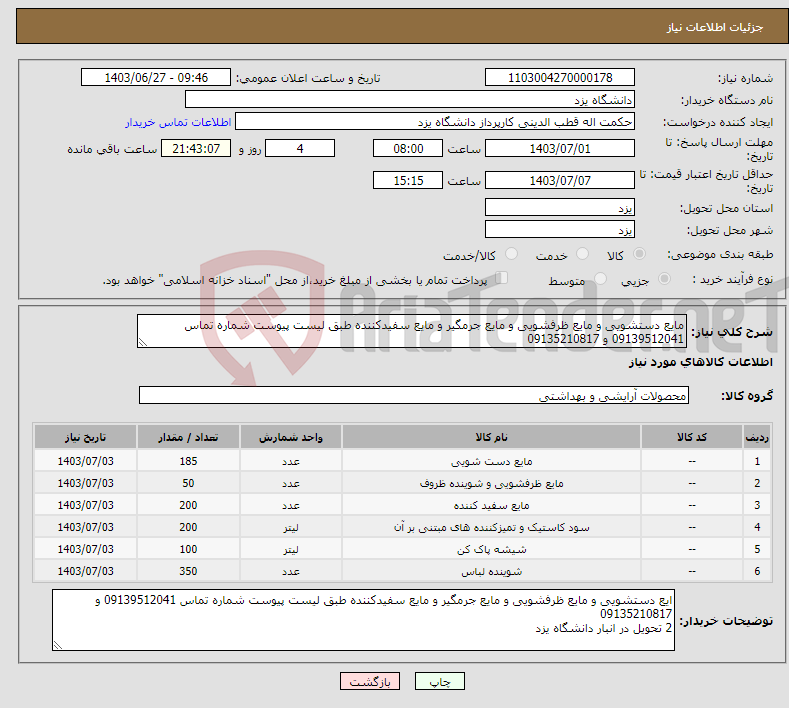The height and width of the screenshot is (708, 789).
Task: Click the buyer organization field دانشگاه یزد
Action: click(x=410, y=100)
